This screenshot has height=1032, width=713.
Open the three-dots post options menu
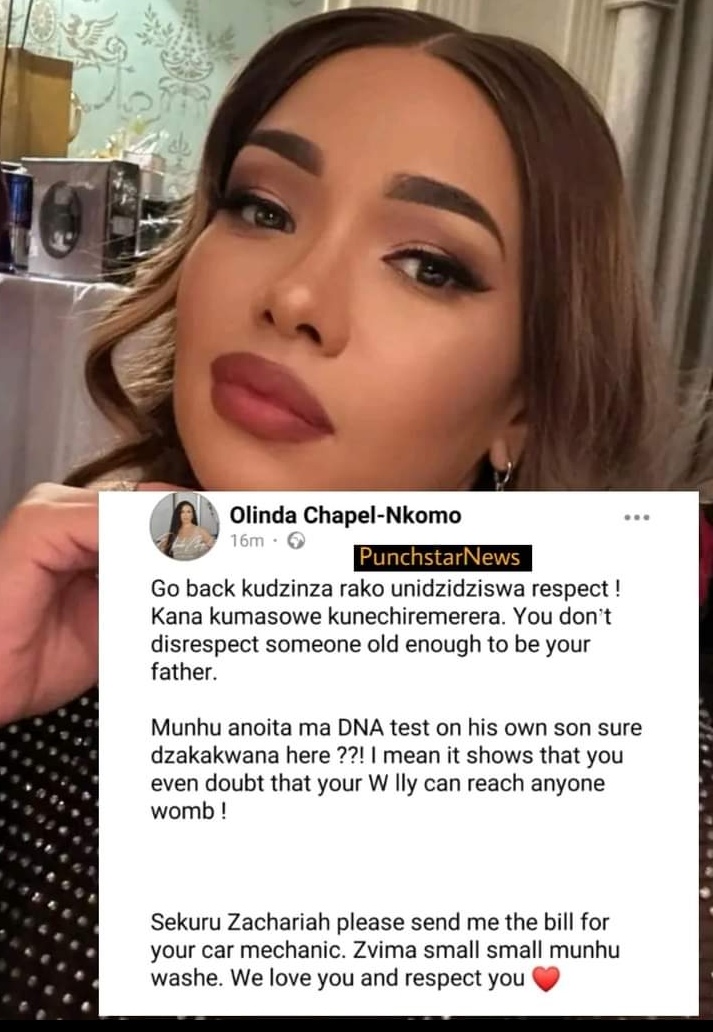click(637, 517)
